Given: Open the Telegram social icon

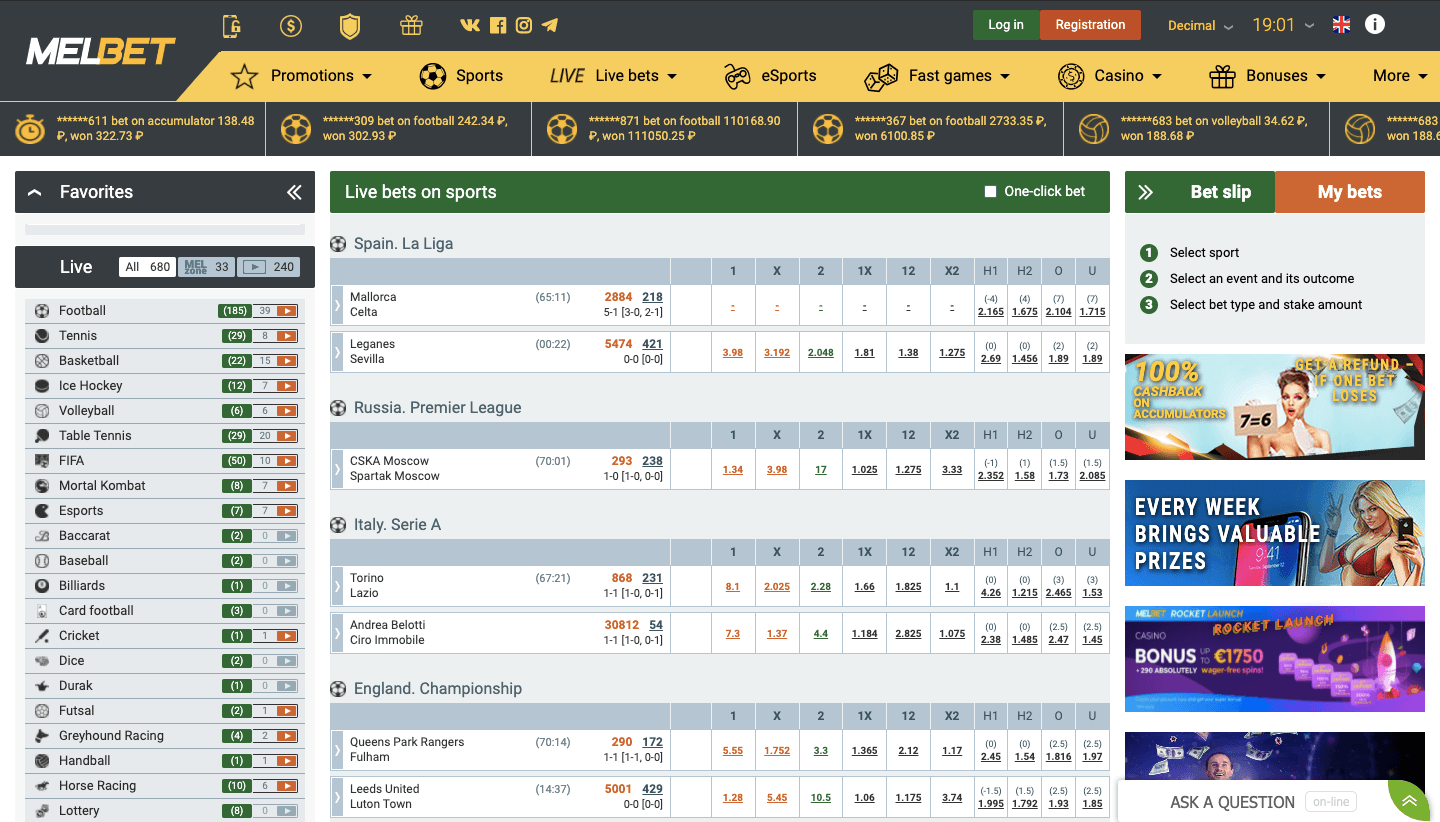Looking at the screenshot, I should pyautogui.click(x=550, y=26).
